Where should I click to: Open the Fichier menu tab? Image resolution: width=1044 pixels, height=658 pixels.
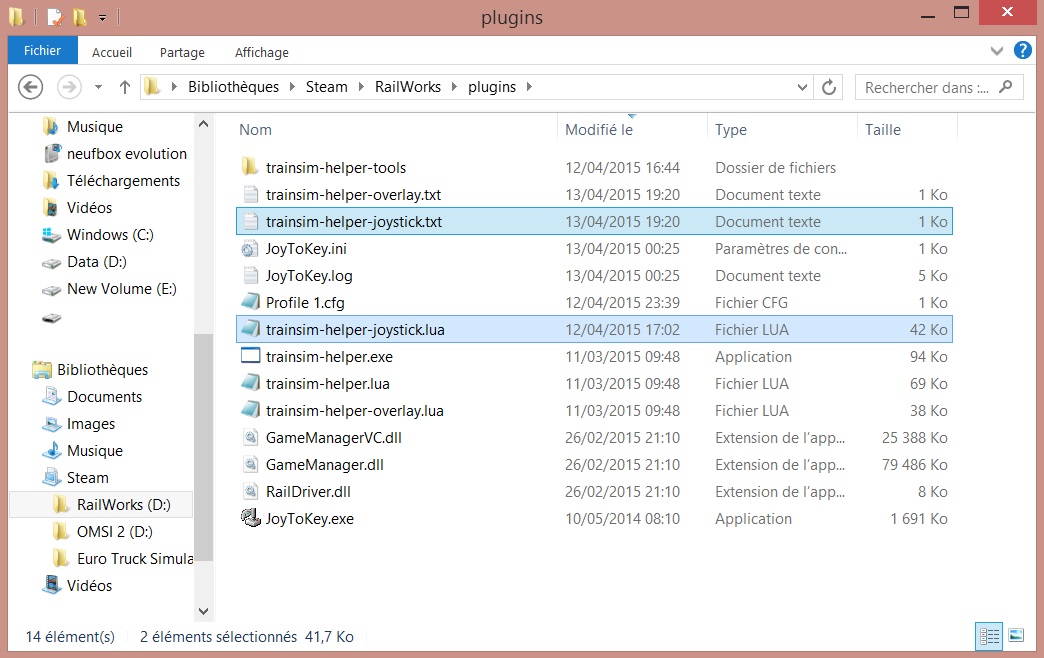[x=43, y=51]
